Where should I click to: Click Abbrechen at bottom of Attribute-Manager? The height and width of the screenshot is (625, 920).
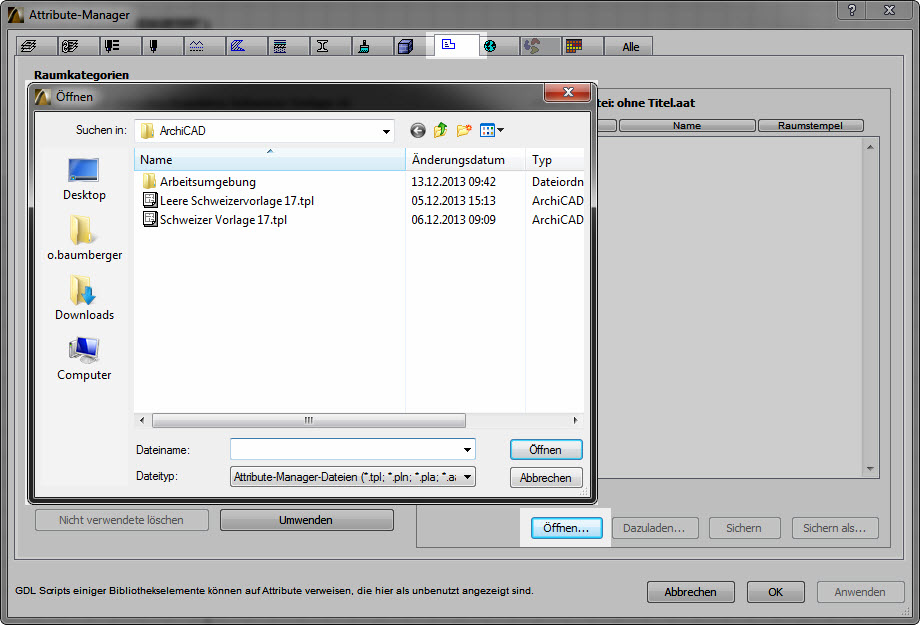[691, 592]
